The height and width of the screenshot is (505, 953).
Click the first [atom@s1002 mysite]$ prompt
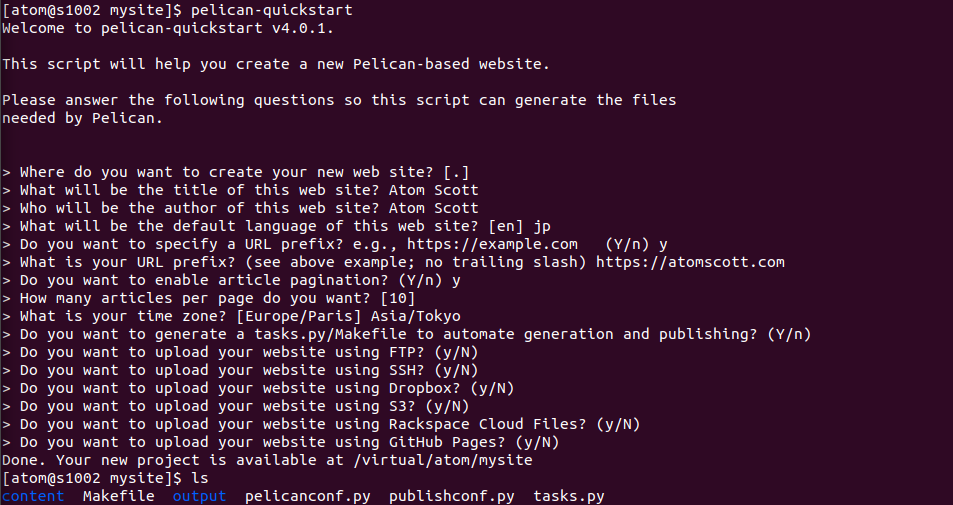click(92, 10)
